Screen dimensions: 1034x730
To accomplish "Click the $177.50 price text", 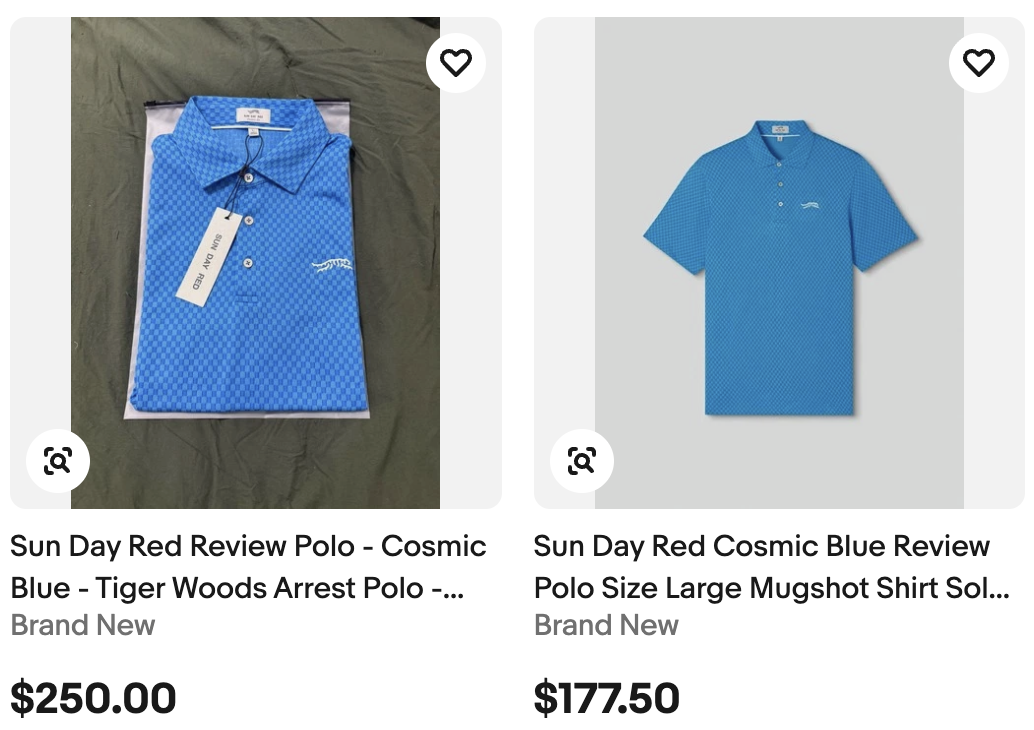I will (607, 698).
